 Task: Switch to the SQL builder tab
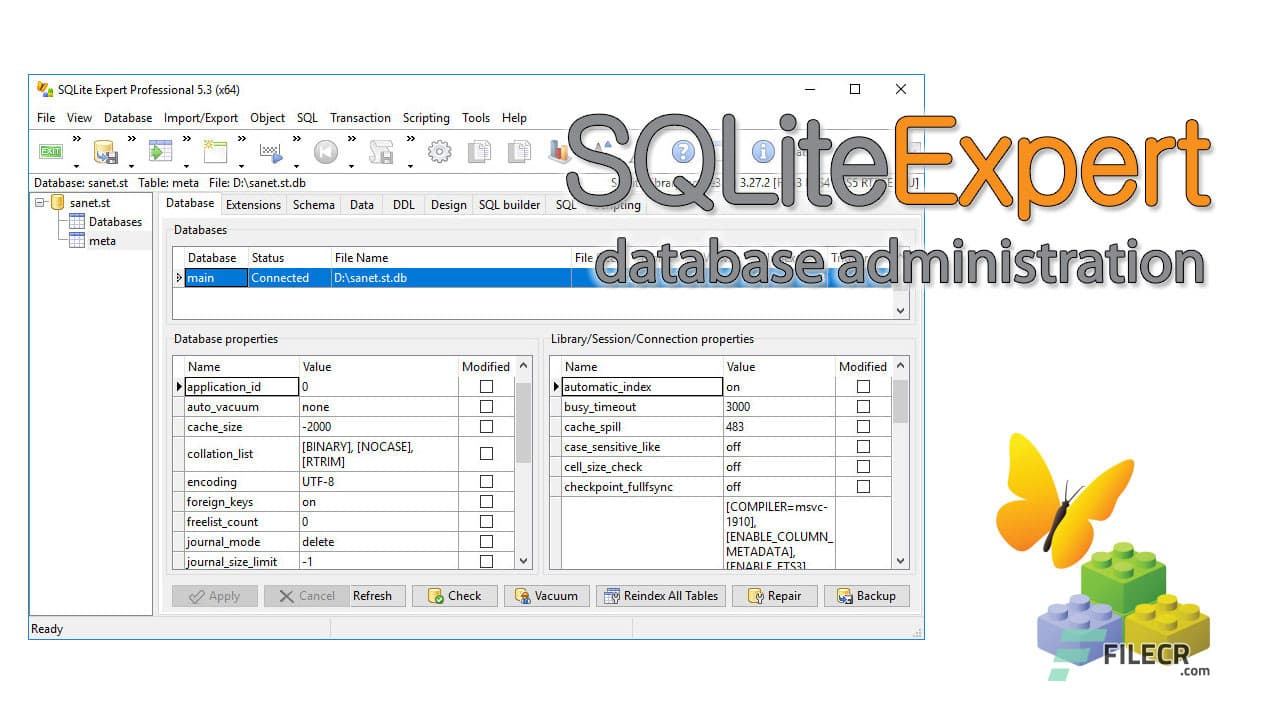pos(509,204)
